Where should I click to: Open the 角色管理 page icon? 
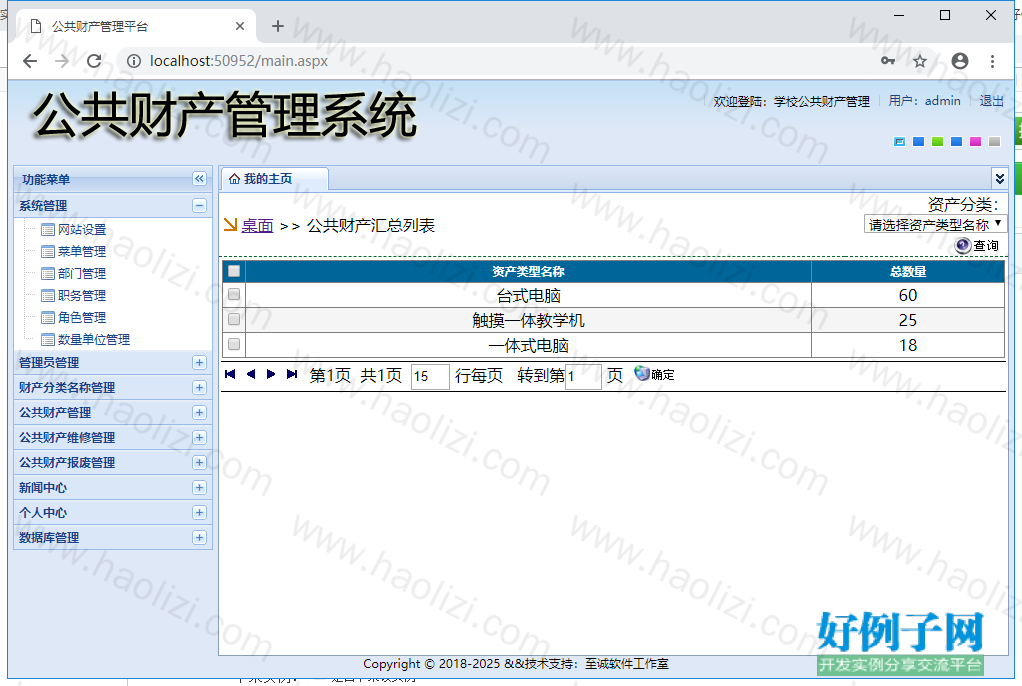point(48,318)
